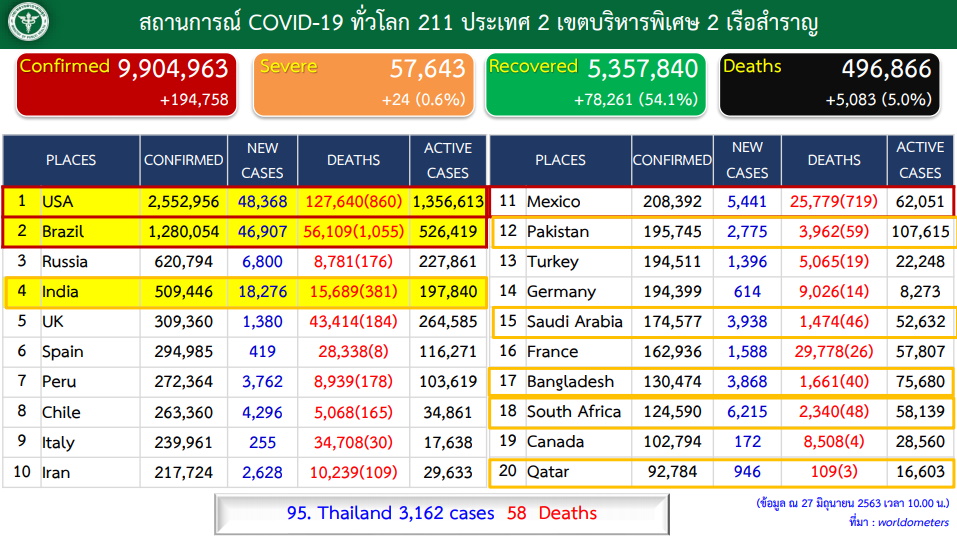
Task: Click Brazil confirmed 1,280,054
Action: pos(183,231)
